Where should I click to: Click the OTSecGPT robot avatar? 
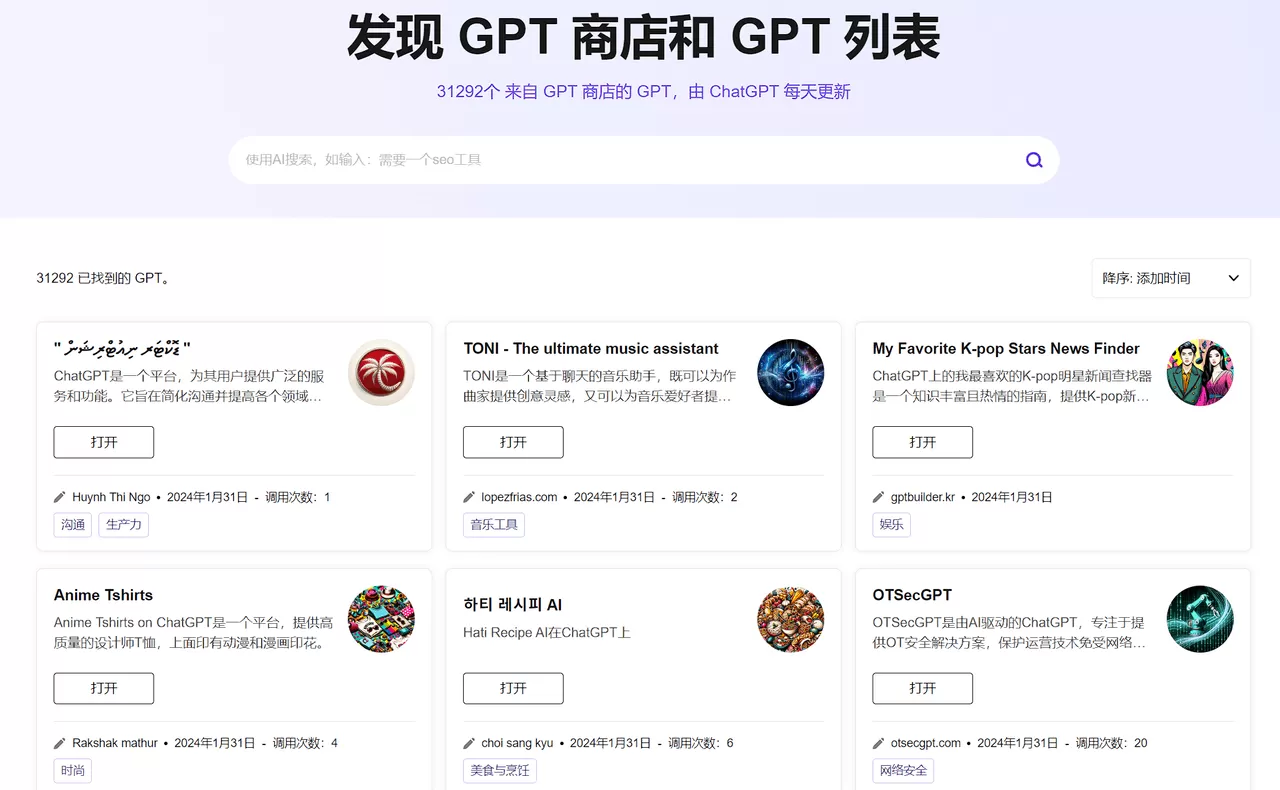pyautogui.click(x=1199, y=618)
